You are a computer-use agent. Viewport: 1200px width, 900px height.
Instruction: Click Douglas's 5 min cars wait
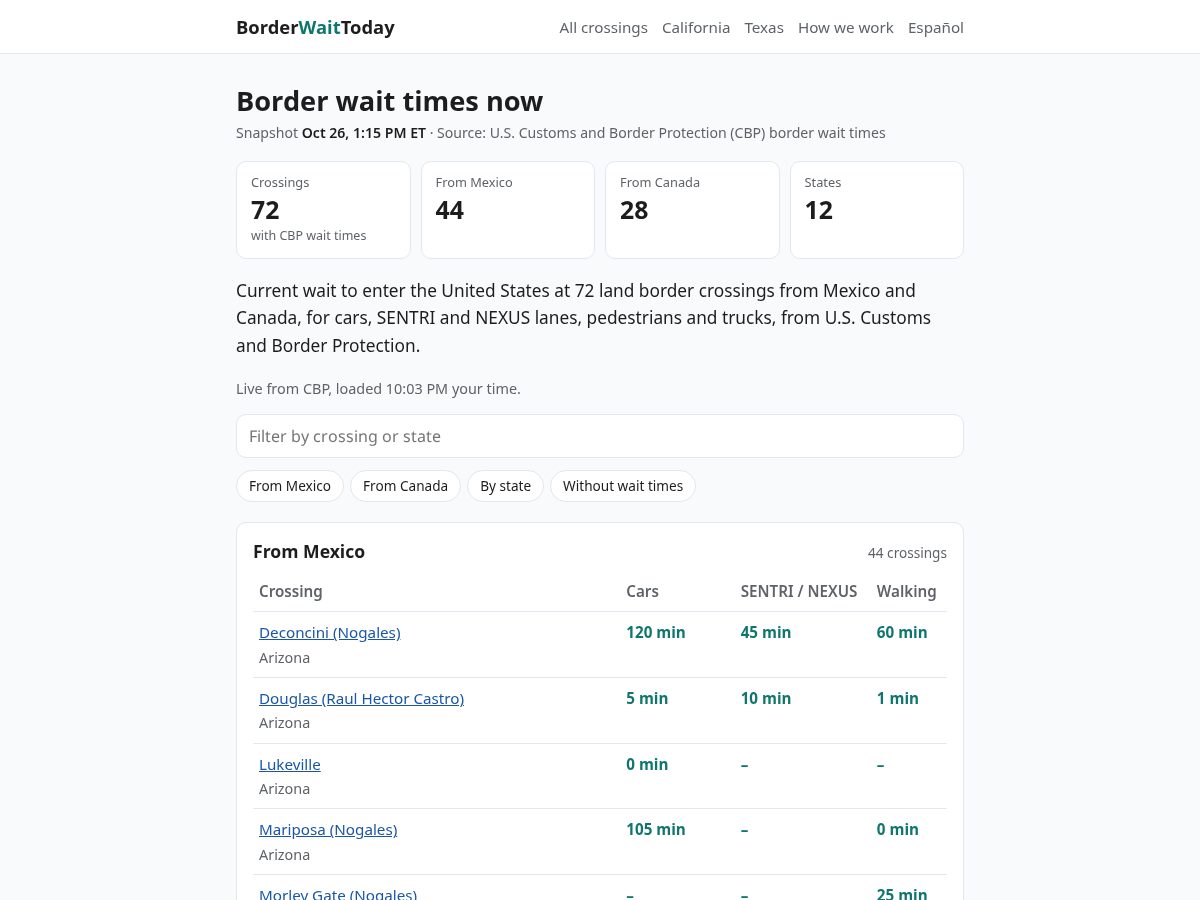[647, 699]
